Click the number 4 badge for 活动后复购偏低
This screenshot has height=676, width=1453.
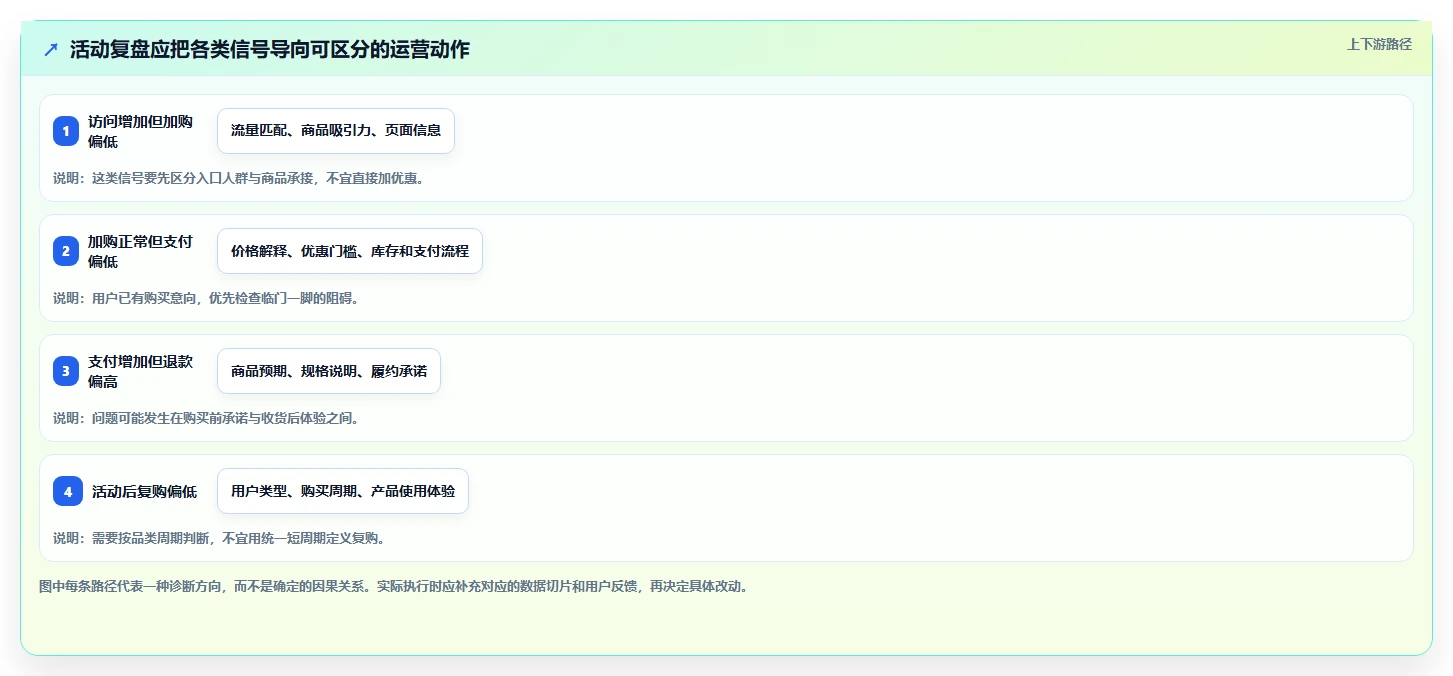click(x=68, y=491)
